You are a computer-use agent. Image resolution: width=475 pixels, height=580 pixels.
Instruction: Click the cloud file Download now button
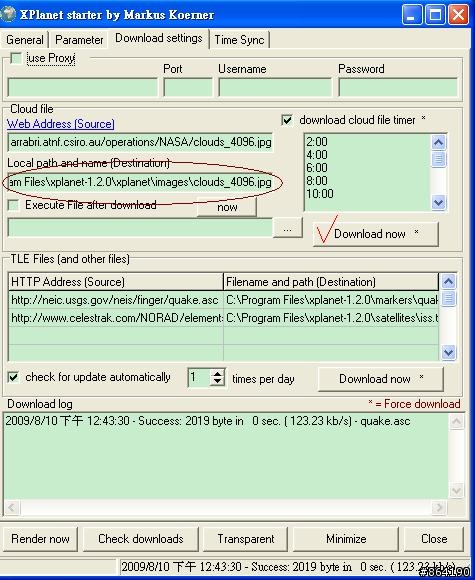point(376,234)
